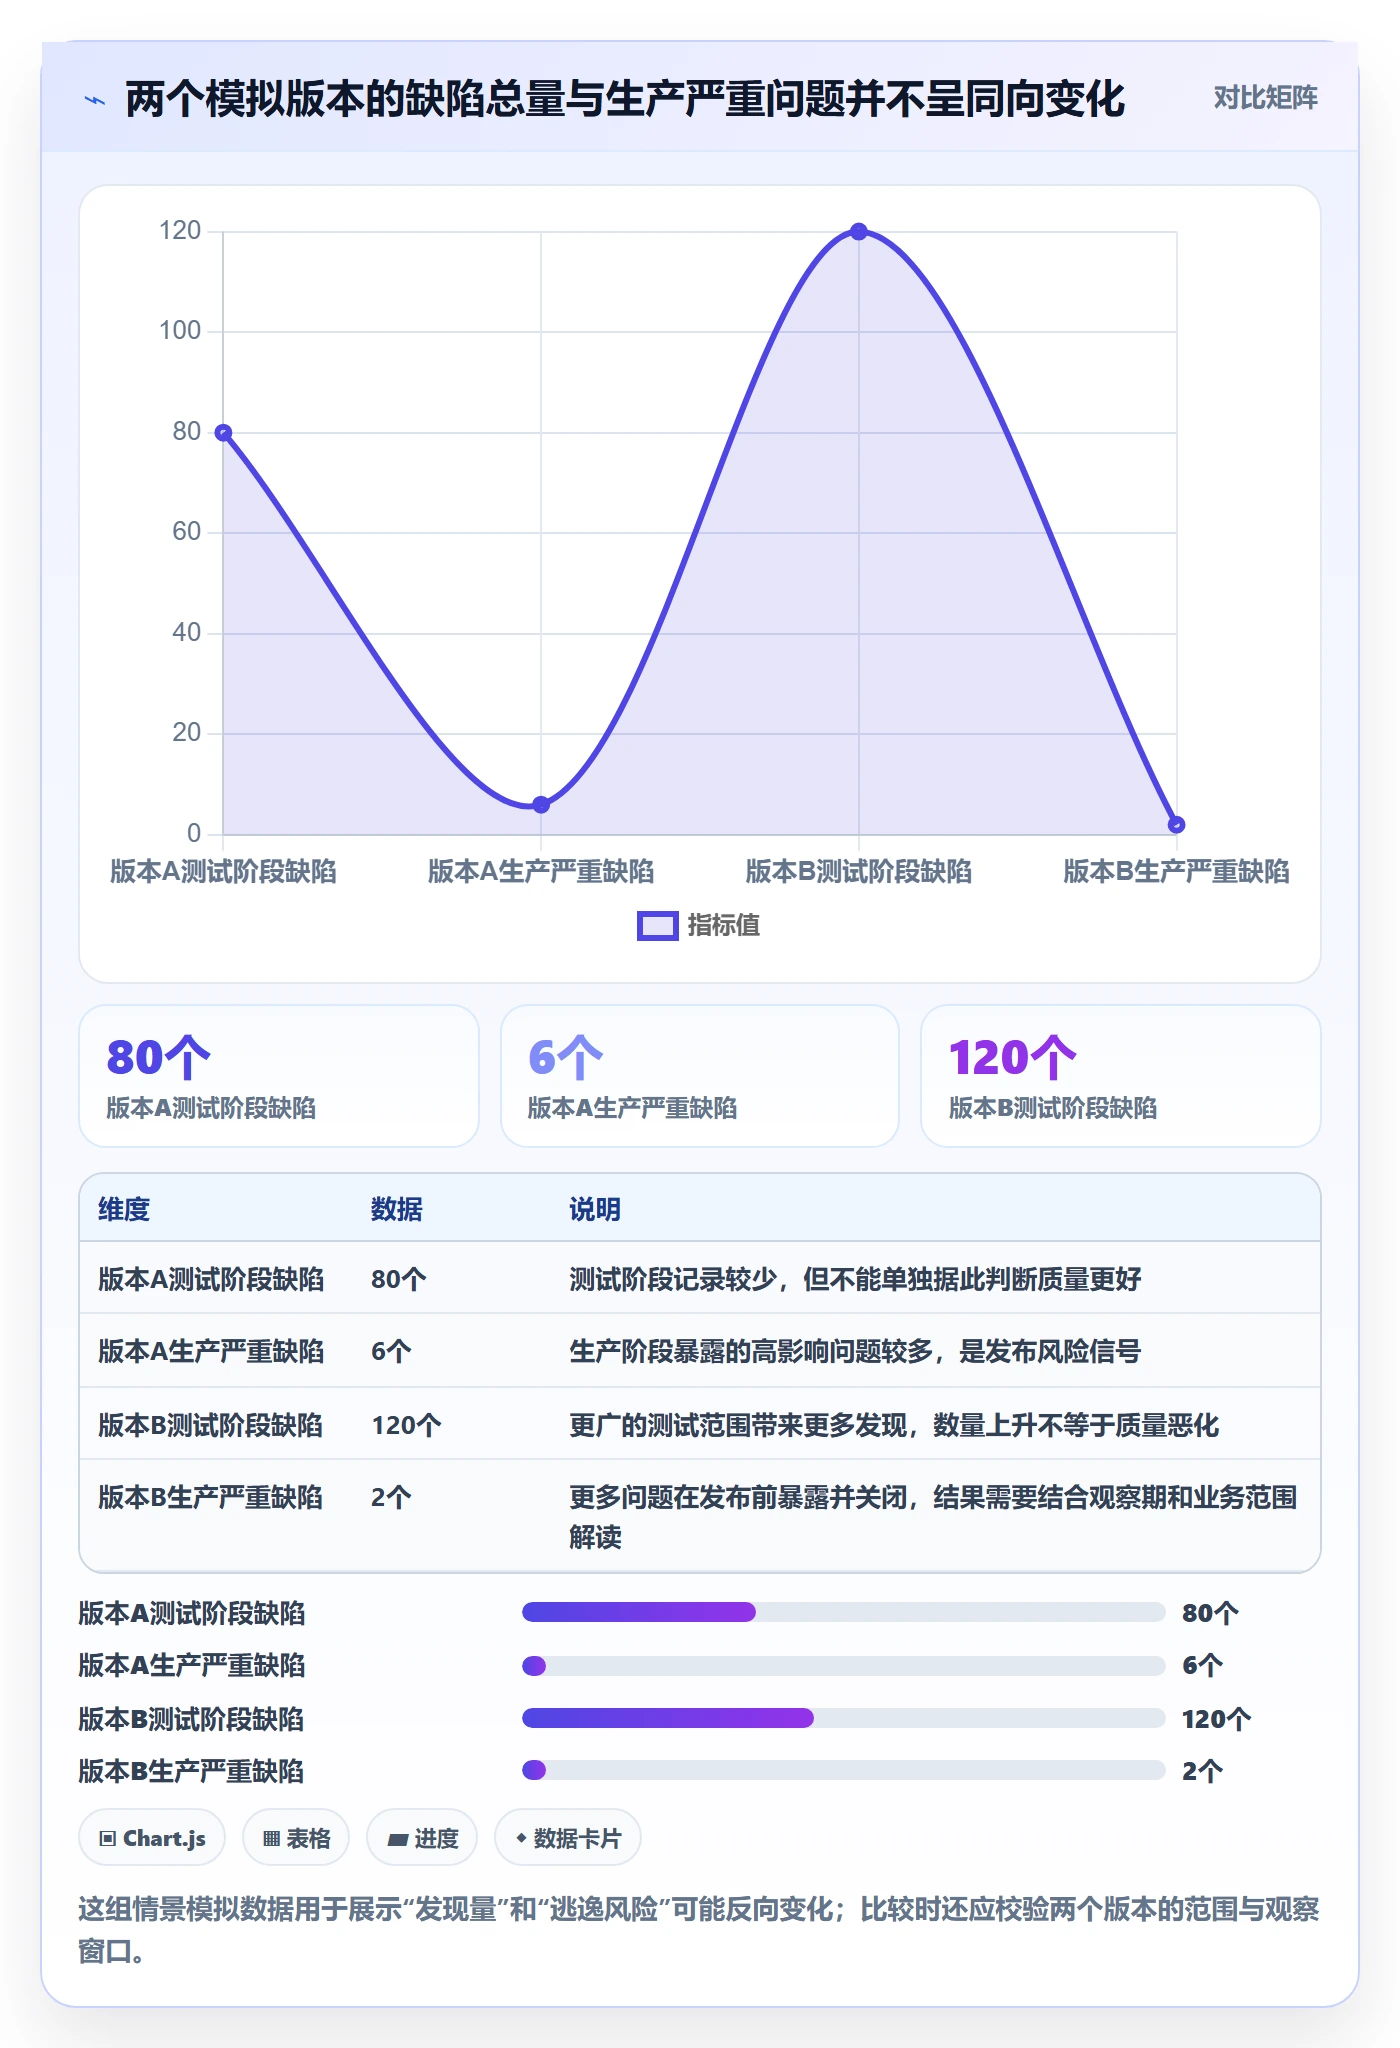Click the chart data point at 版本A生产严重缺陷
1400x2048 pixels.
coord(541,805)
